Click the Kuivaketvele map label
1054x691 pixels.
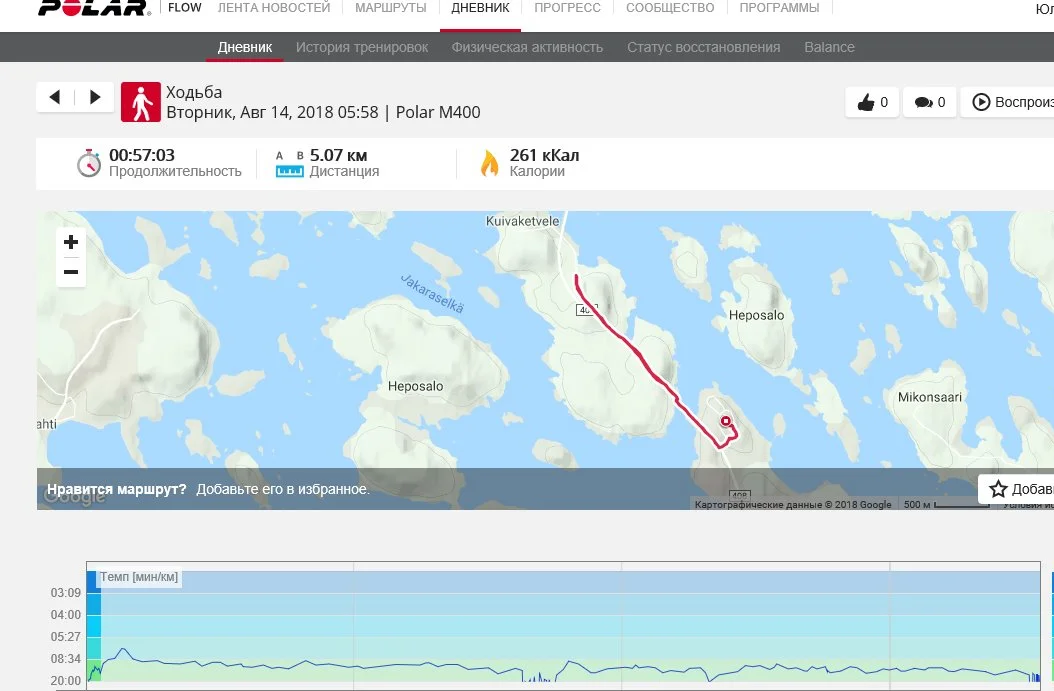522,221
